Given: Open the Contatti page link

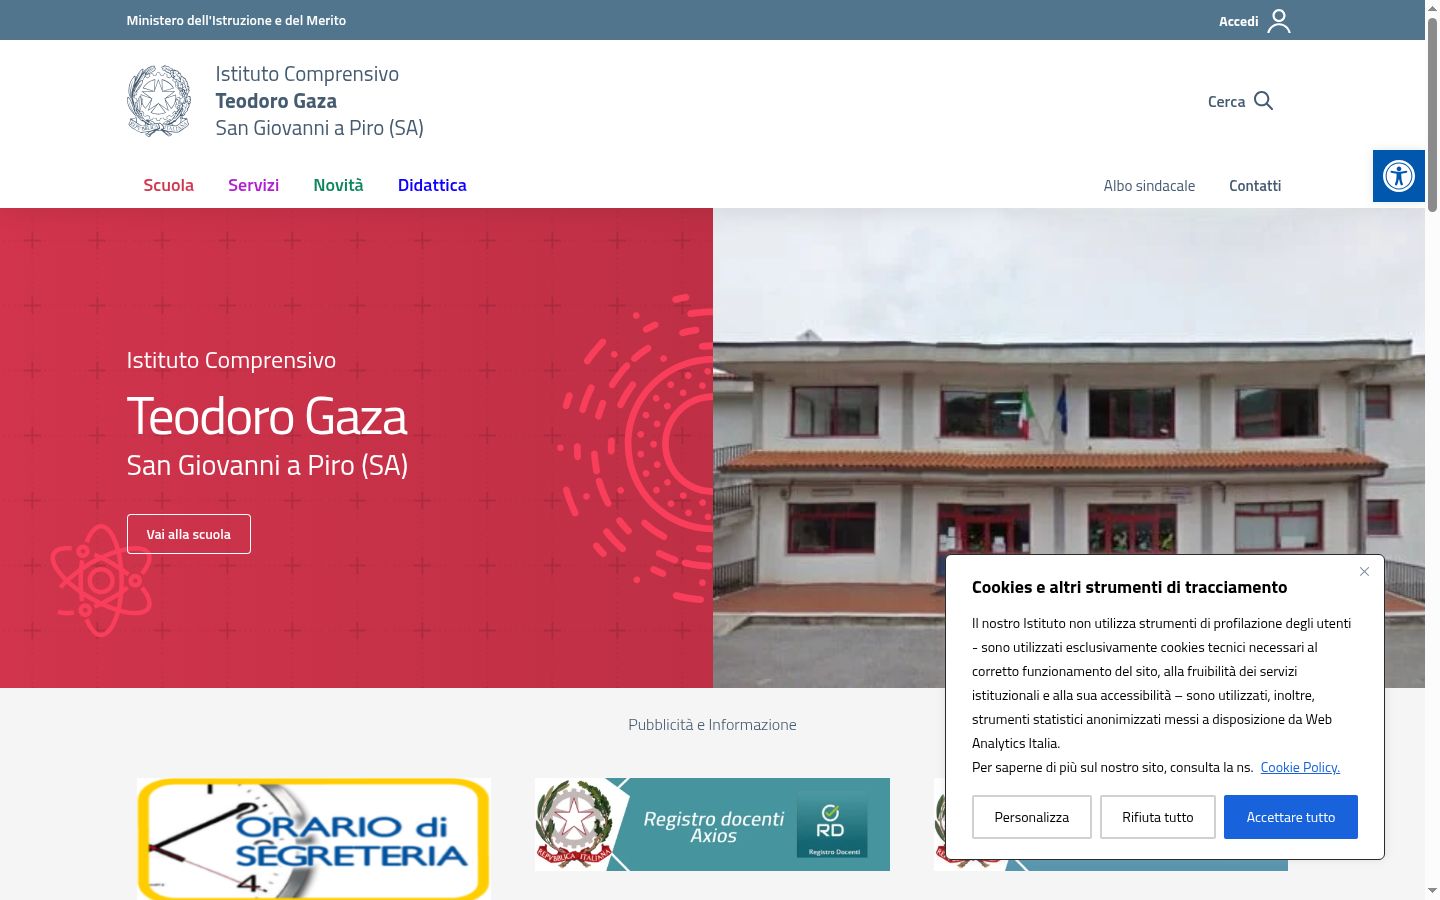Looking at the screenshot, I should (x=1255, y=186).
